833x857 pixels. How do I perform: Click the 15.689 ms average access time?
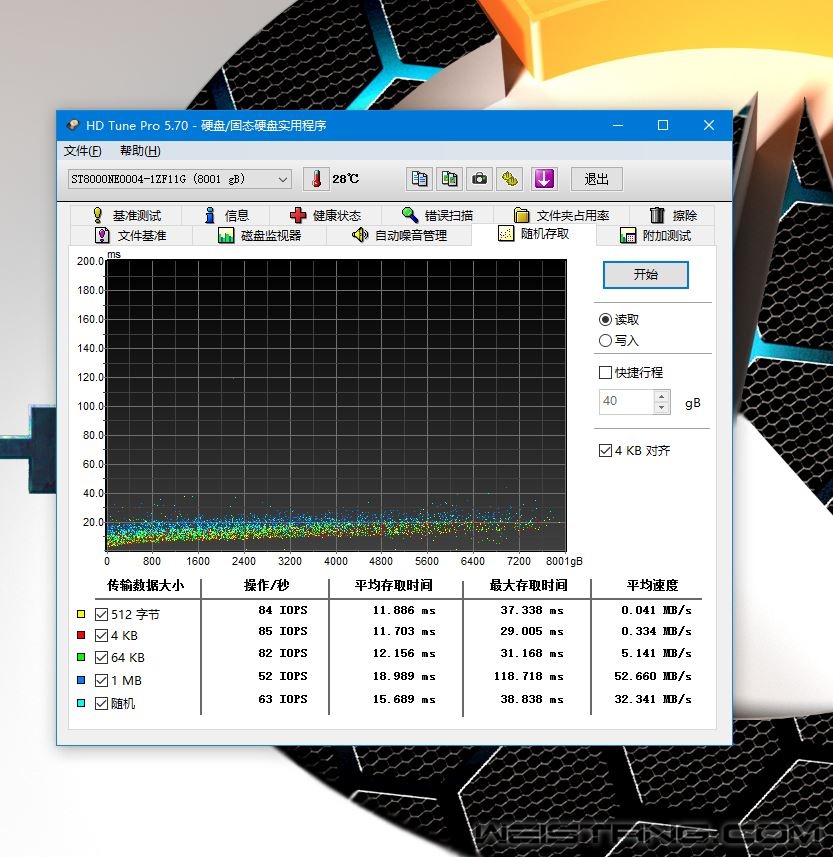(404, 699)
